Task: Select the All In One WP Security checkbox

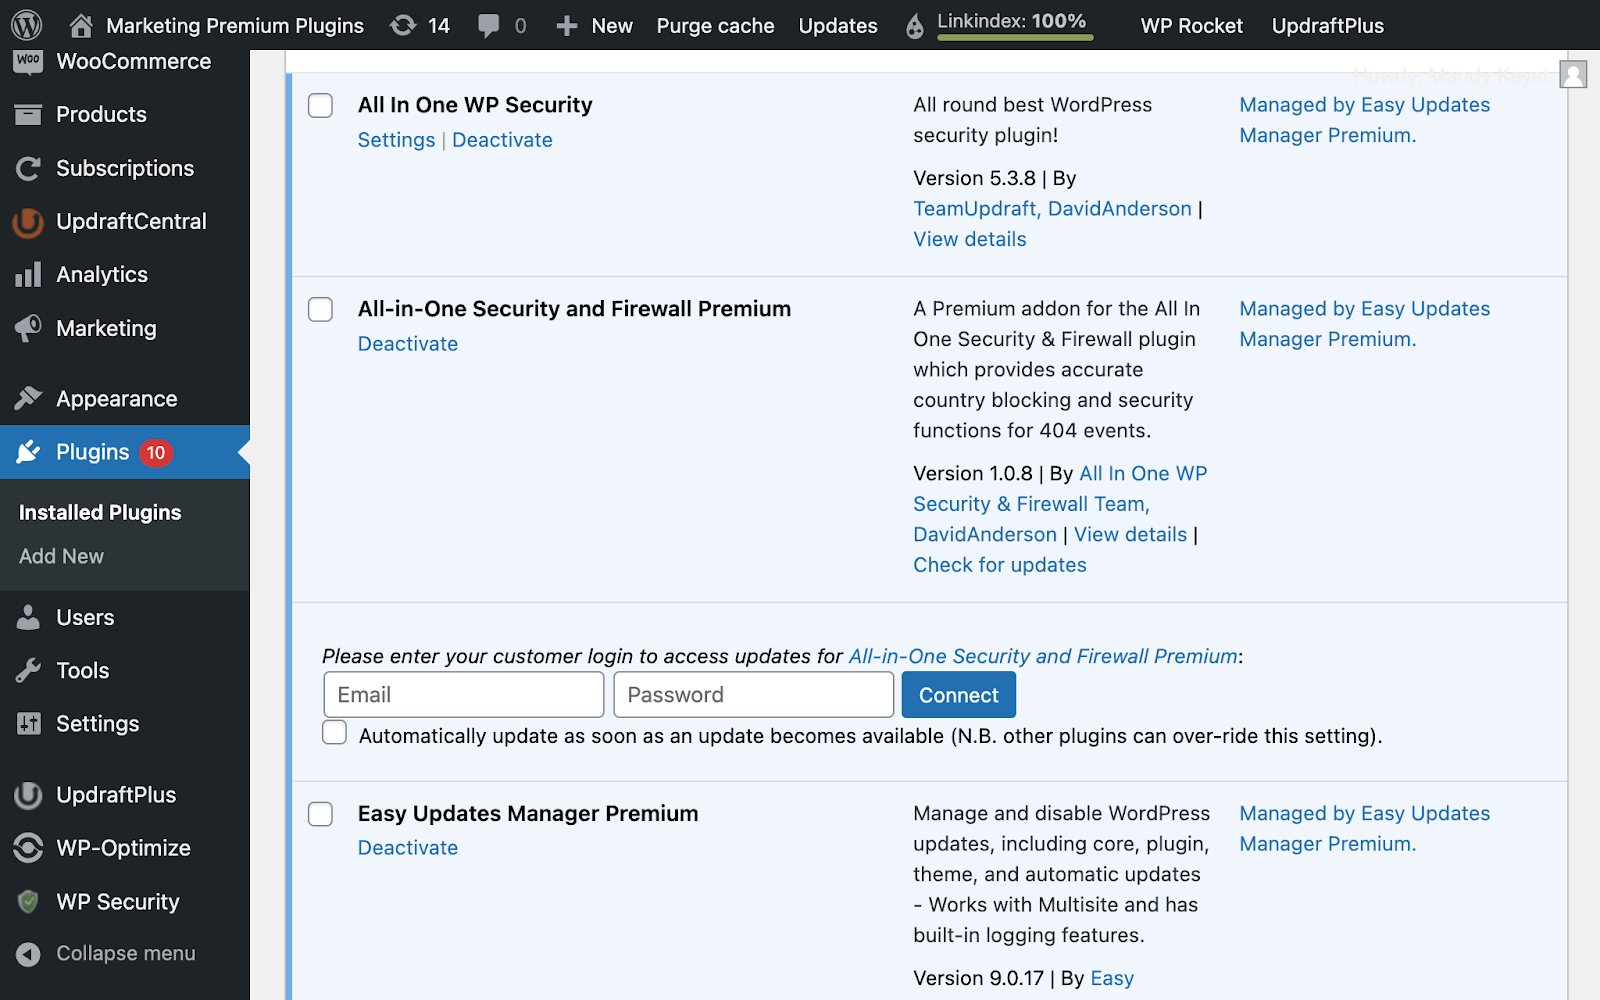Action: (x=320, y=105)
